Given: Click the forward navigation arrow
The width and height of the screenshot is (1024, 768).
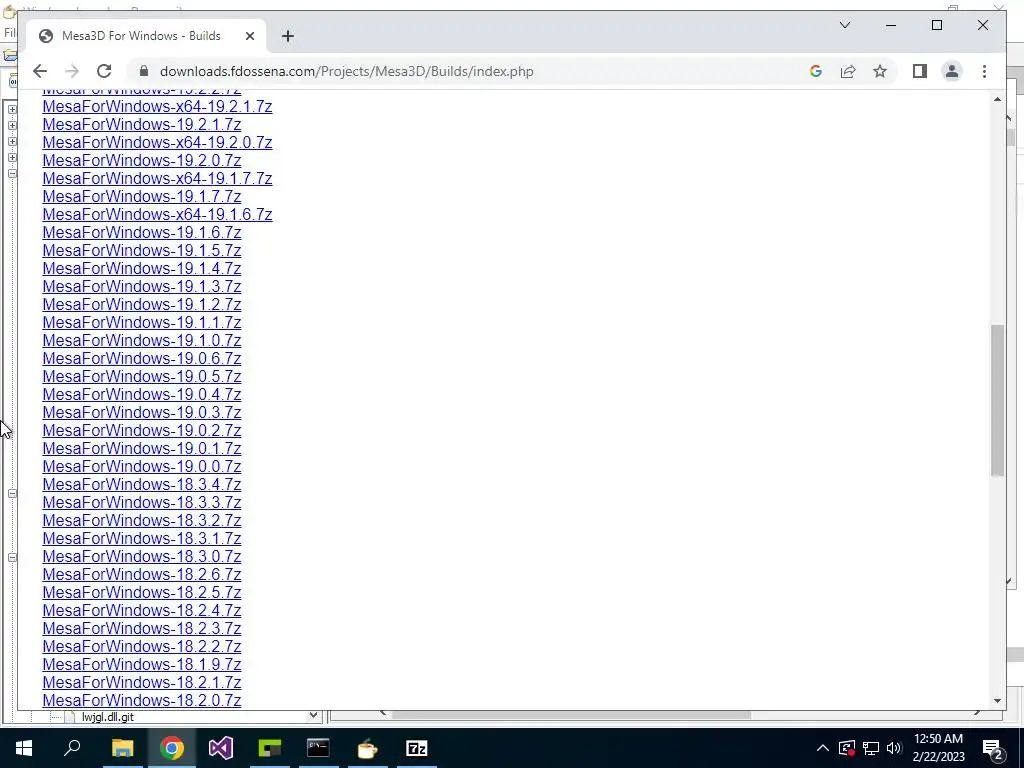Looking at the screenshot, I should click(x=72, y=71).
